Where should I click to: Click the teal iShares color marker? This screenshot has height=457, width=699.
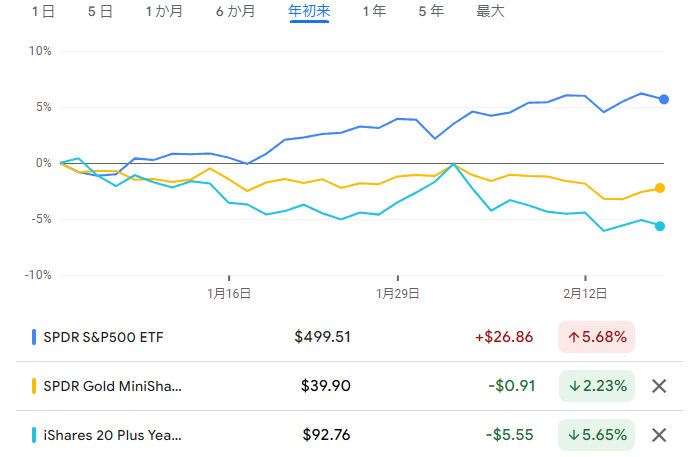pyautogui.click(x=34, y=435)
